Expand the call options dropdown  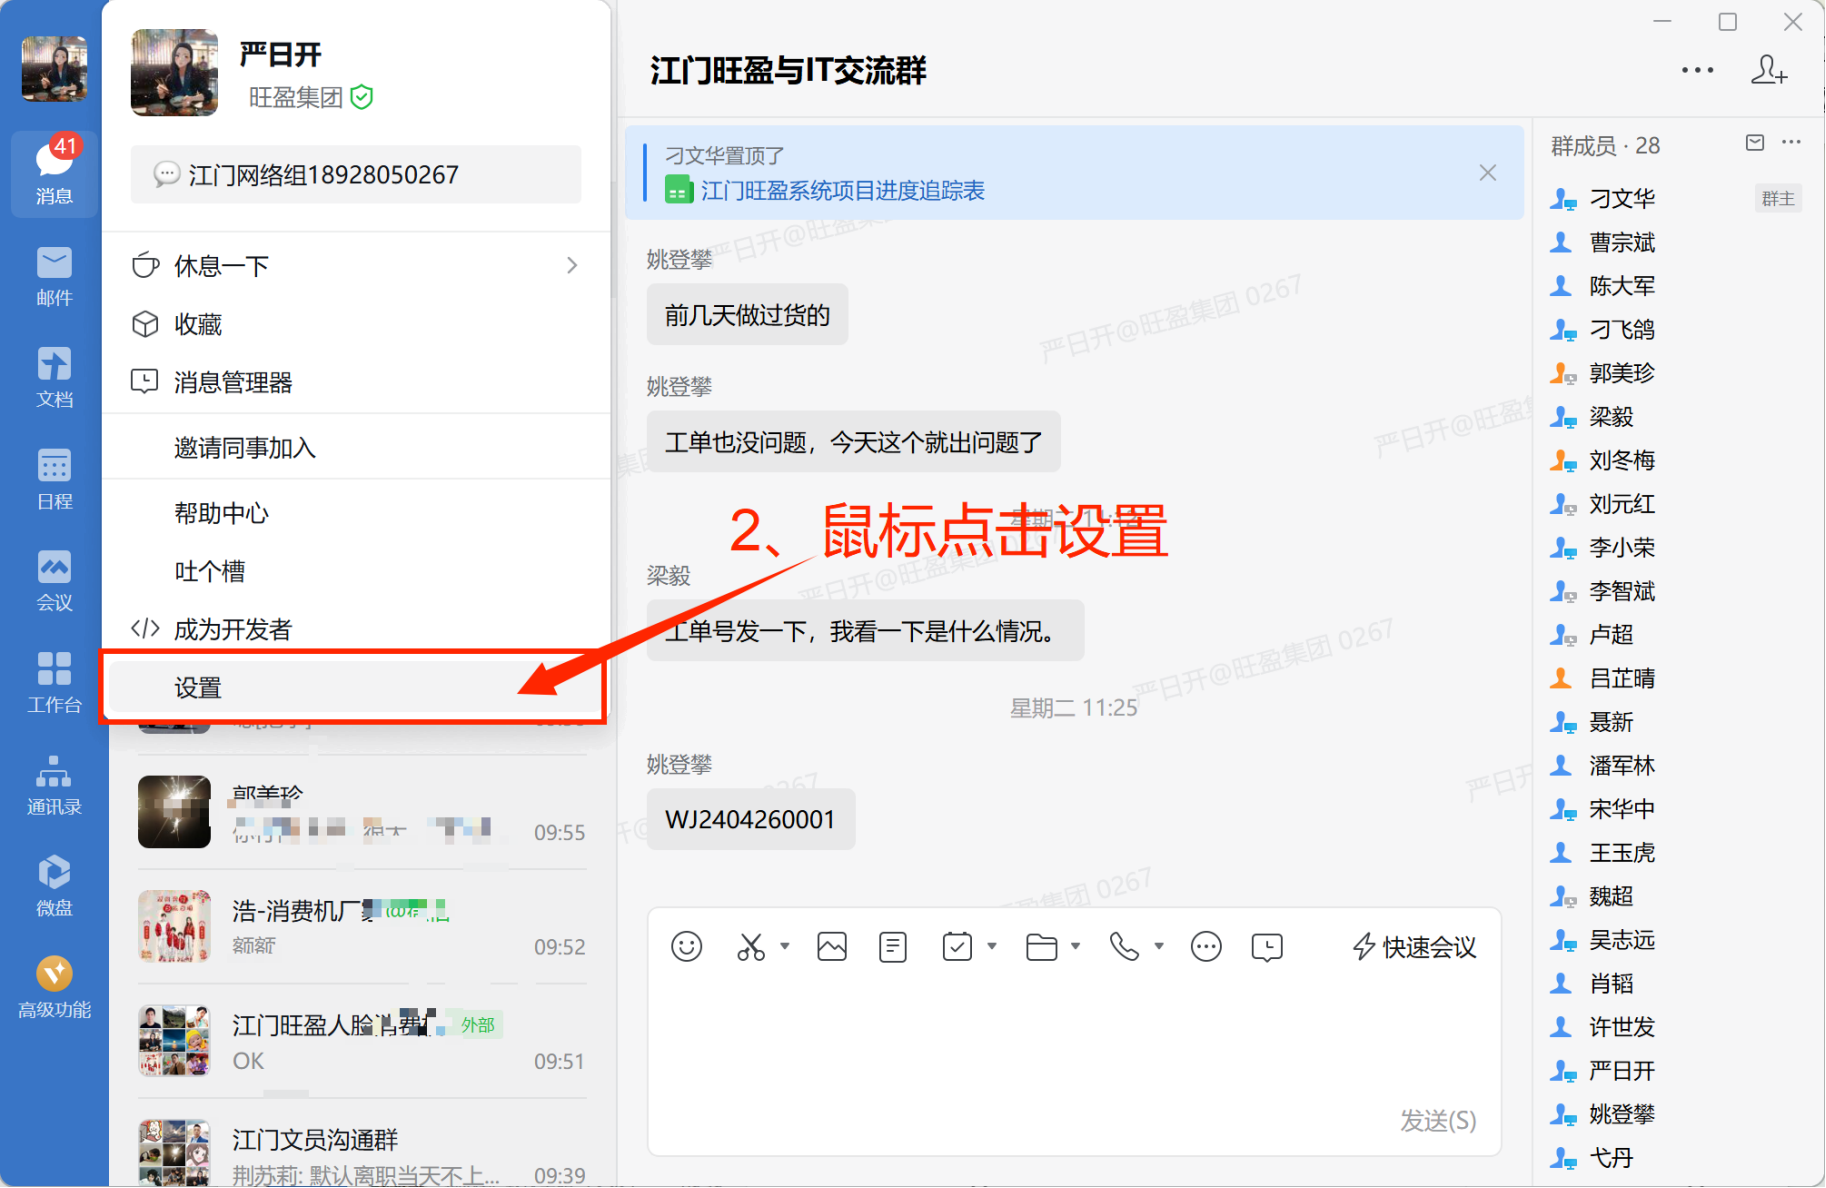pos(1159,946)
